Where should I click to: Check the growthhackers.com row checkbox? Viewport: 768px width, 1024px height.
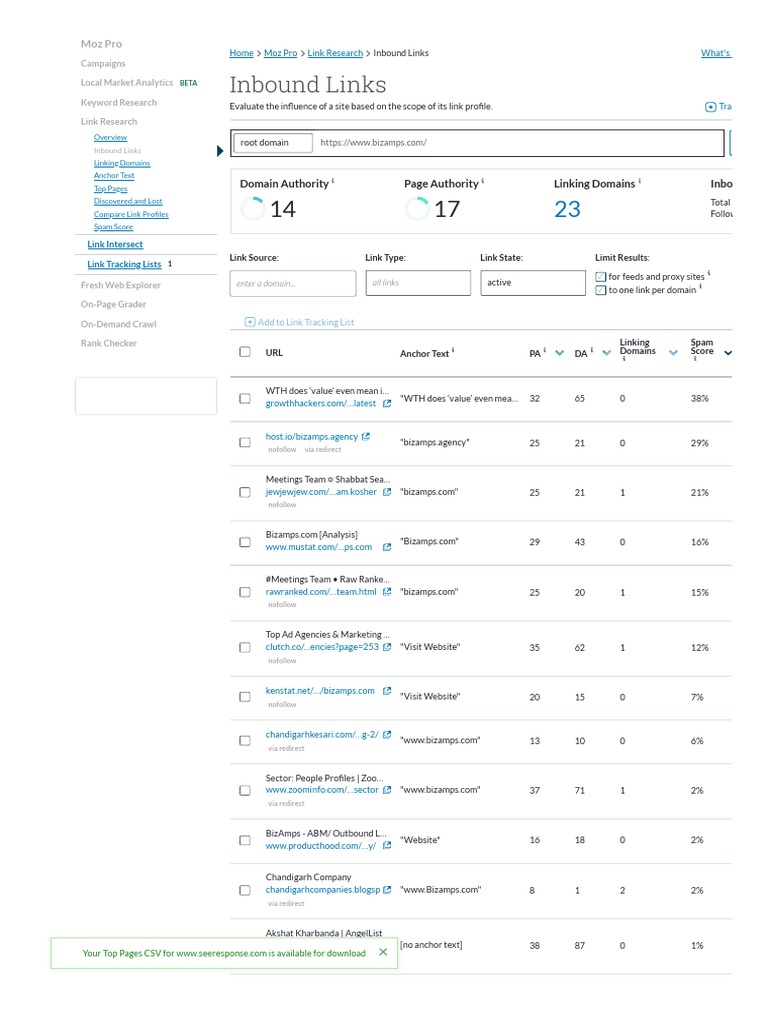click(245, 398)
